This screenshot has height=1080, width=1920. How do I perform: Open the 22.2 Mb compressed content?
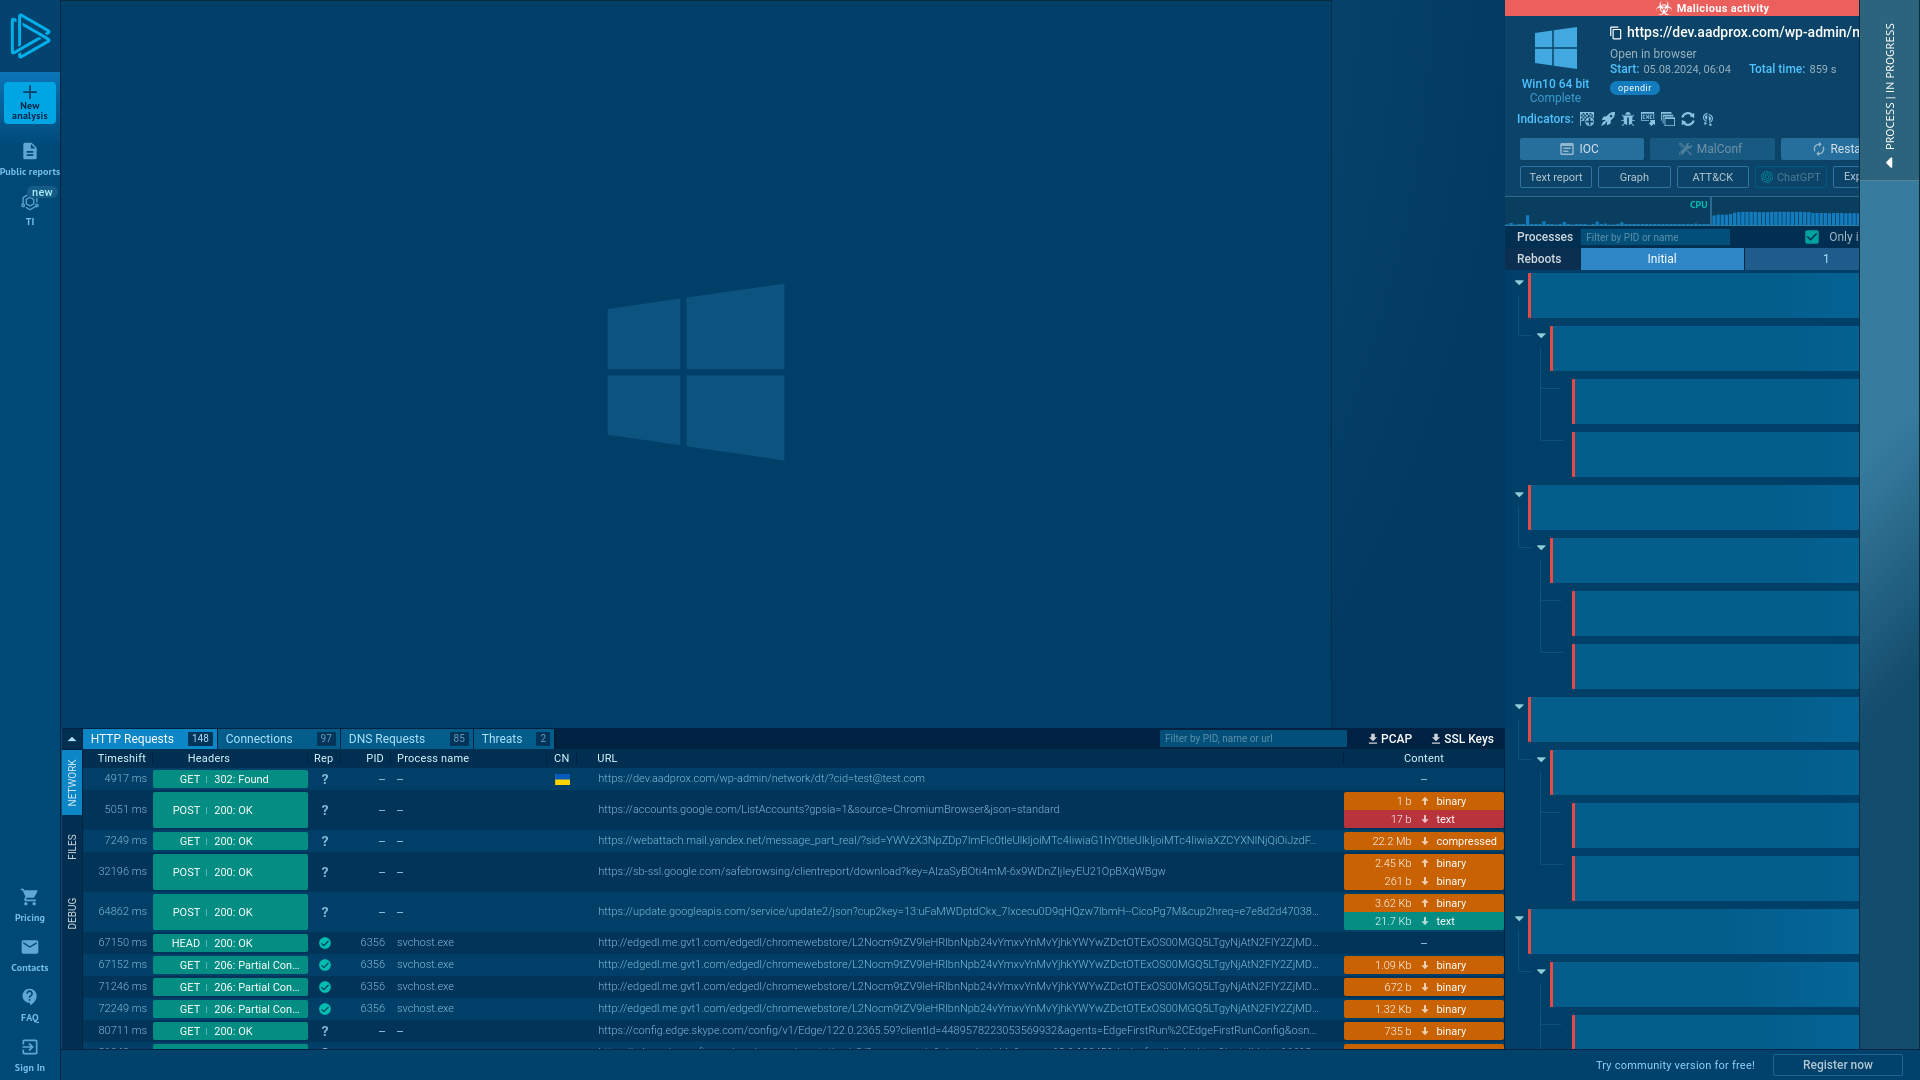(1423, 841)
